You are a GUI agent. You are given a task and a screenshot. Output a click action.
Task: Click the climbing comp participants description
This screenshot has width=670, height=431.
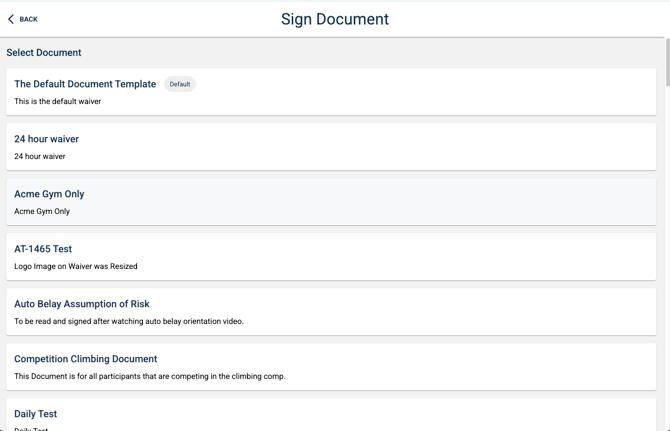(150, 376)
